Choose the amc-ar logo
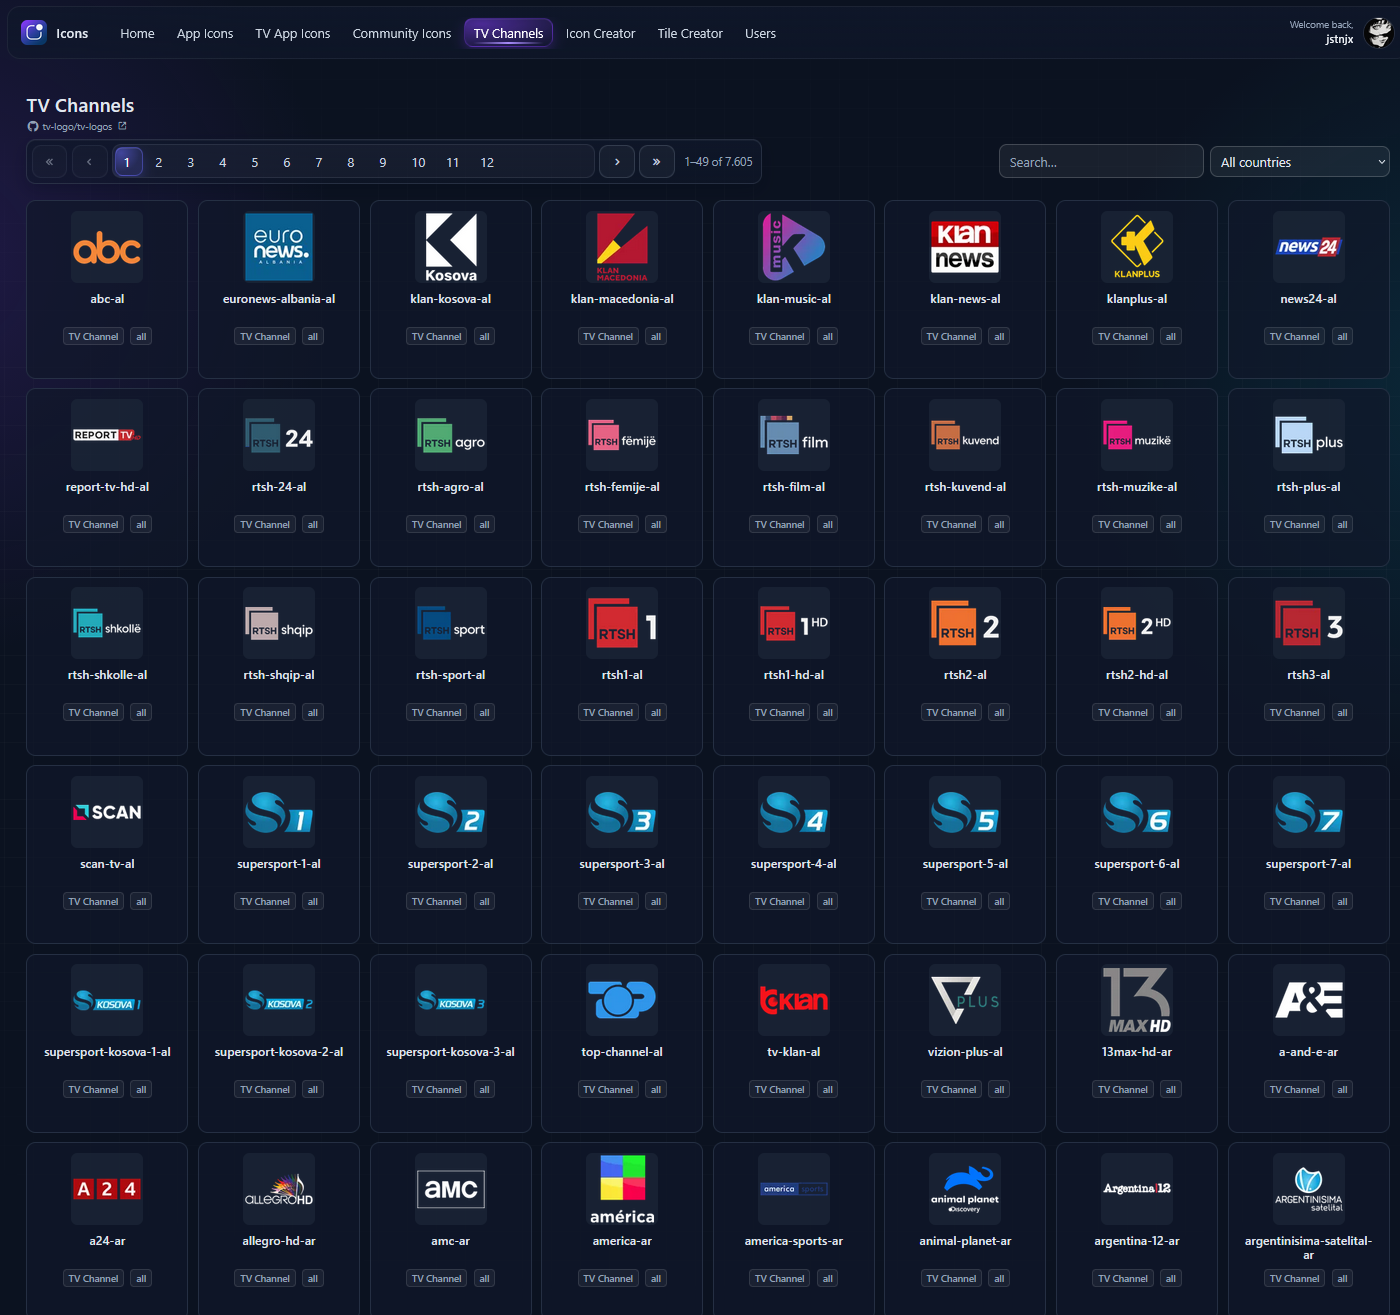This screenshot has height=1315, width=1400. tap(451, 1189)
